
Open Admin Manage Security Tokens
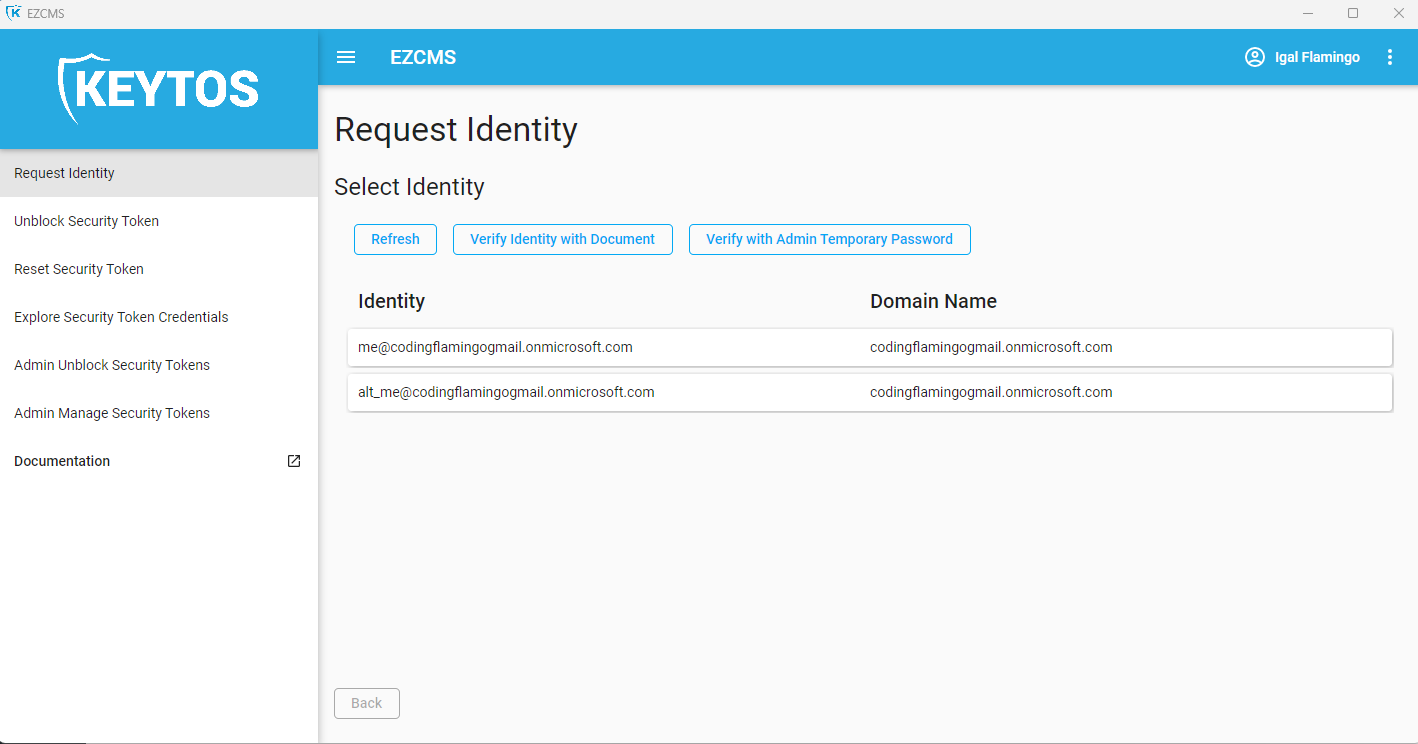click(159, 413)
